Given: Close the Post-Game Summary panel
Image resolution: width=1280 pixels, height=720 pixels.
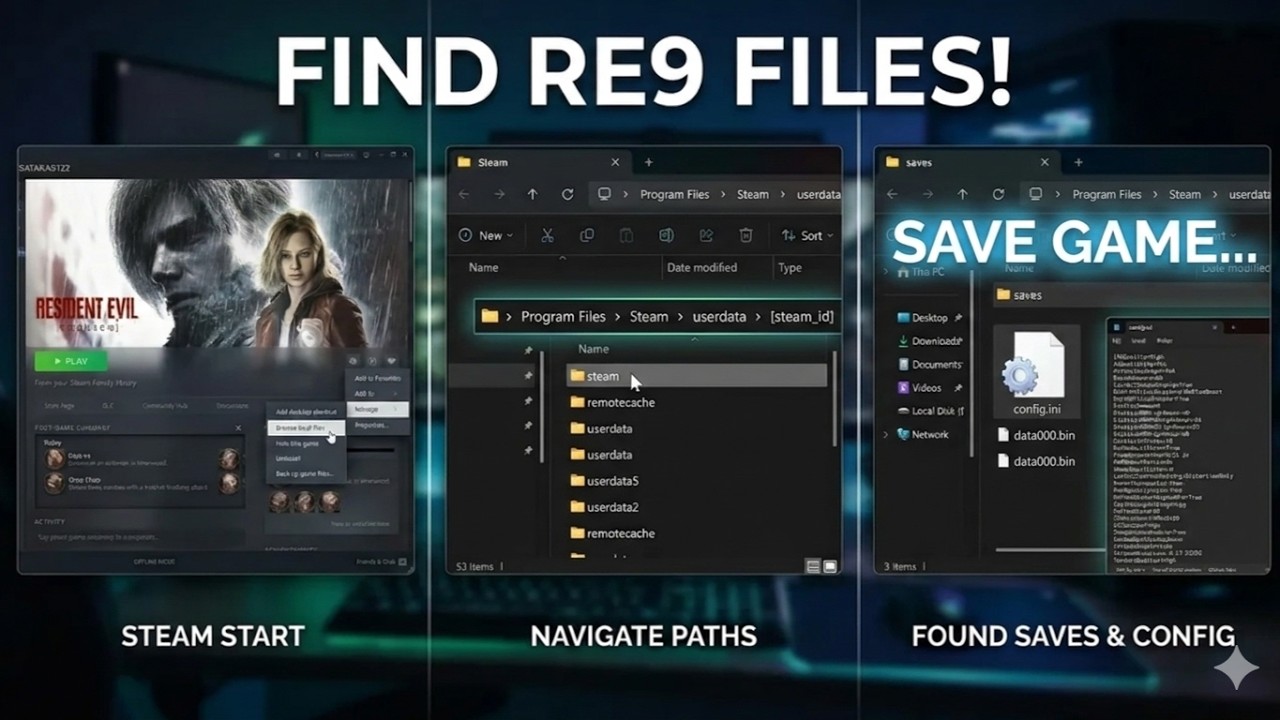Looking at the screenshot, I should tap(238, 428).
